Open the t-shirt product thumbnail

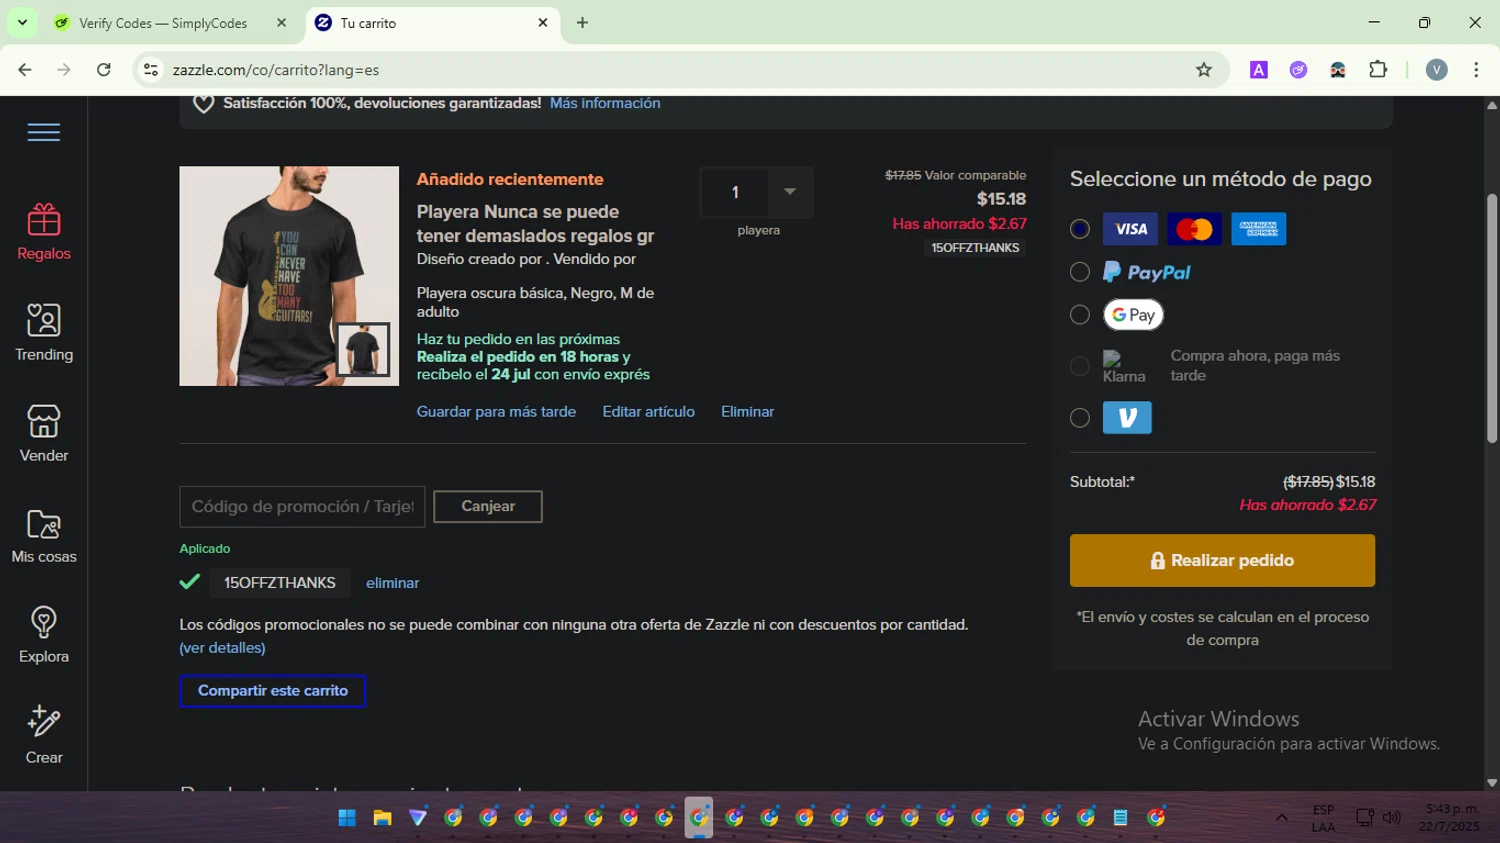point(289,276)
